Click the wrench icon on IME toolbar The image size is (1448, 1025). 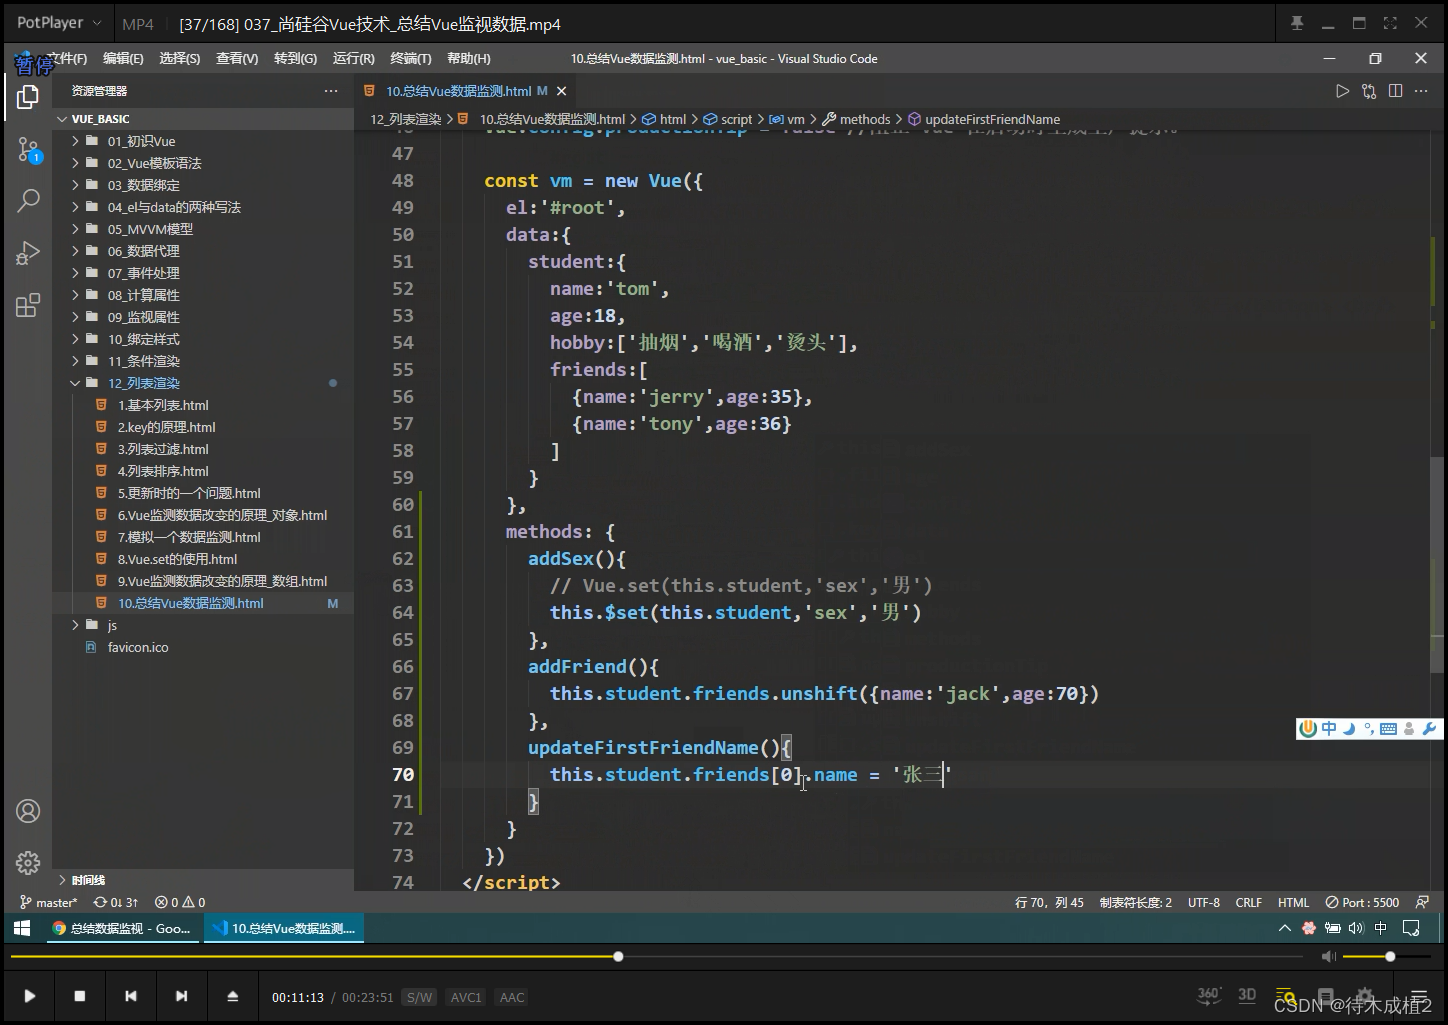pos(1429,729)
